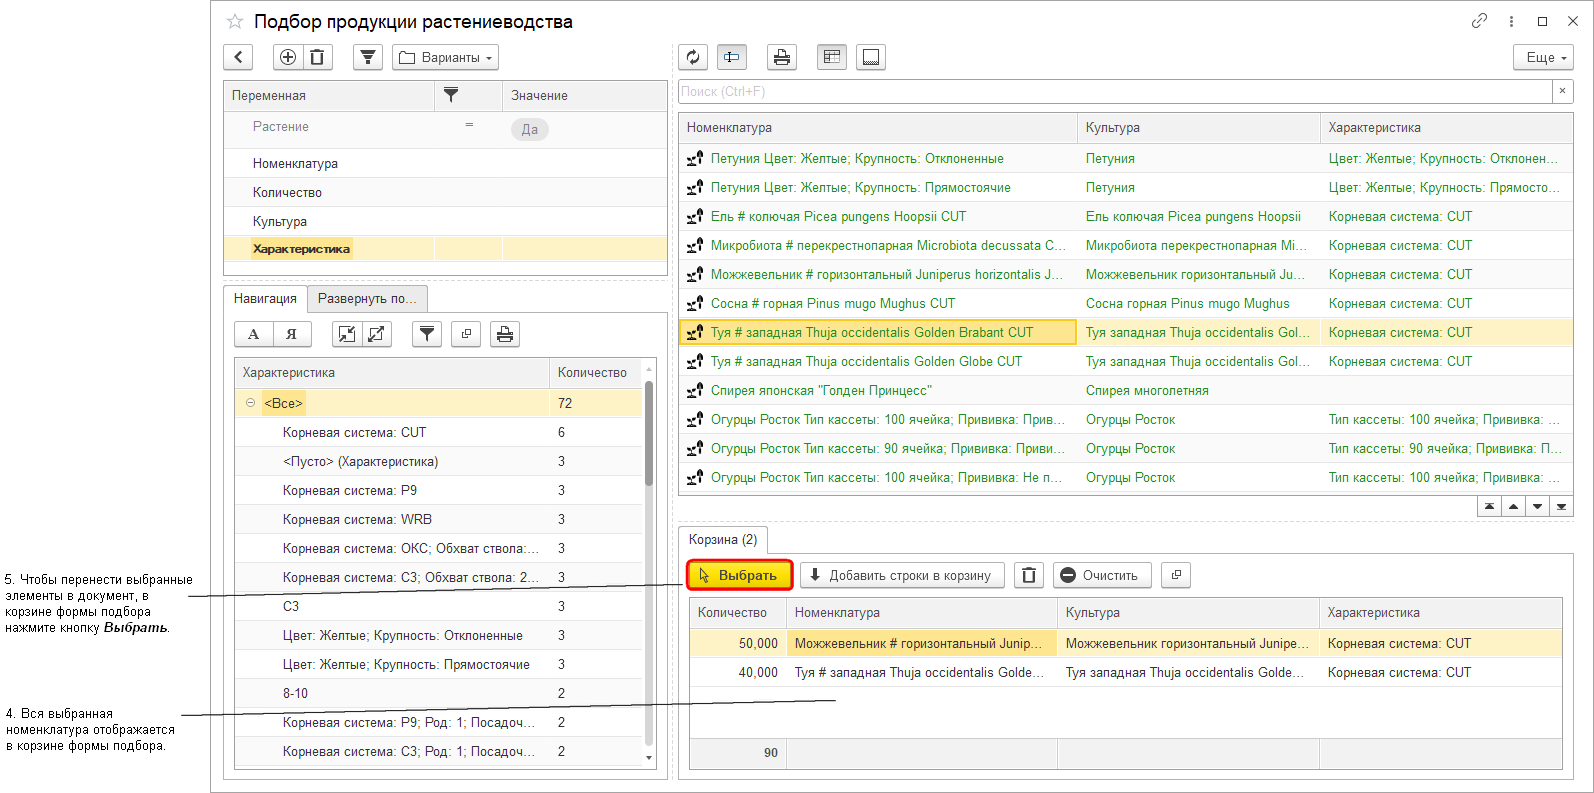
Task: Open the Варианты dropdown
Action: [445, 58]
